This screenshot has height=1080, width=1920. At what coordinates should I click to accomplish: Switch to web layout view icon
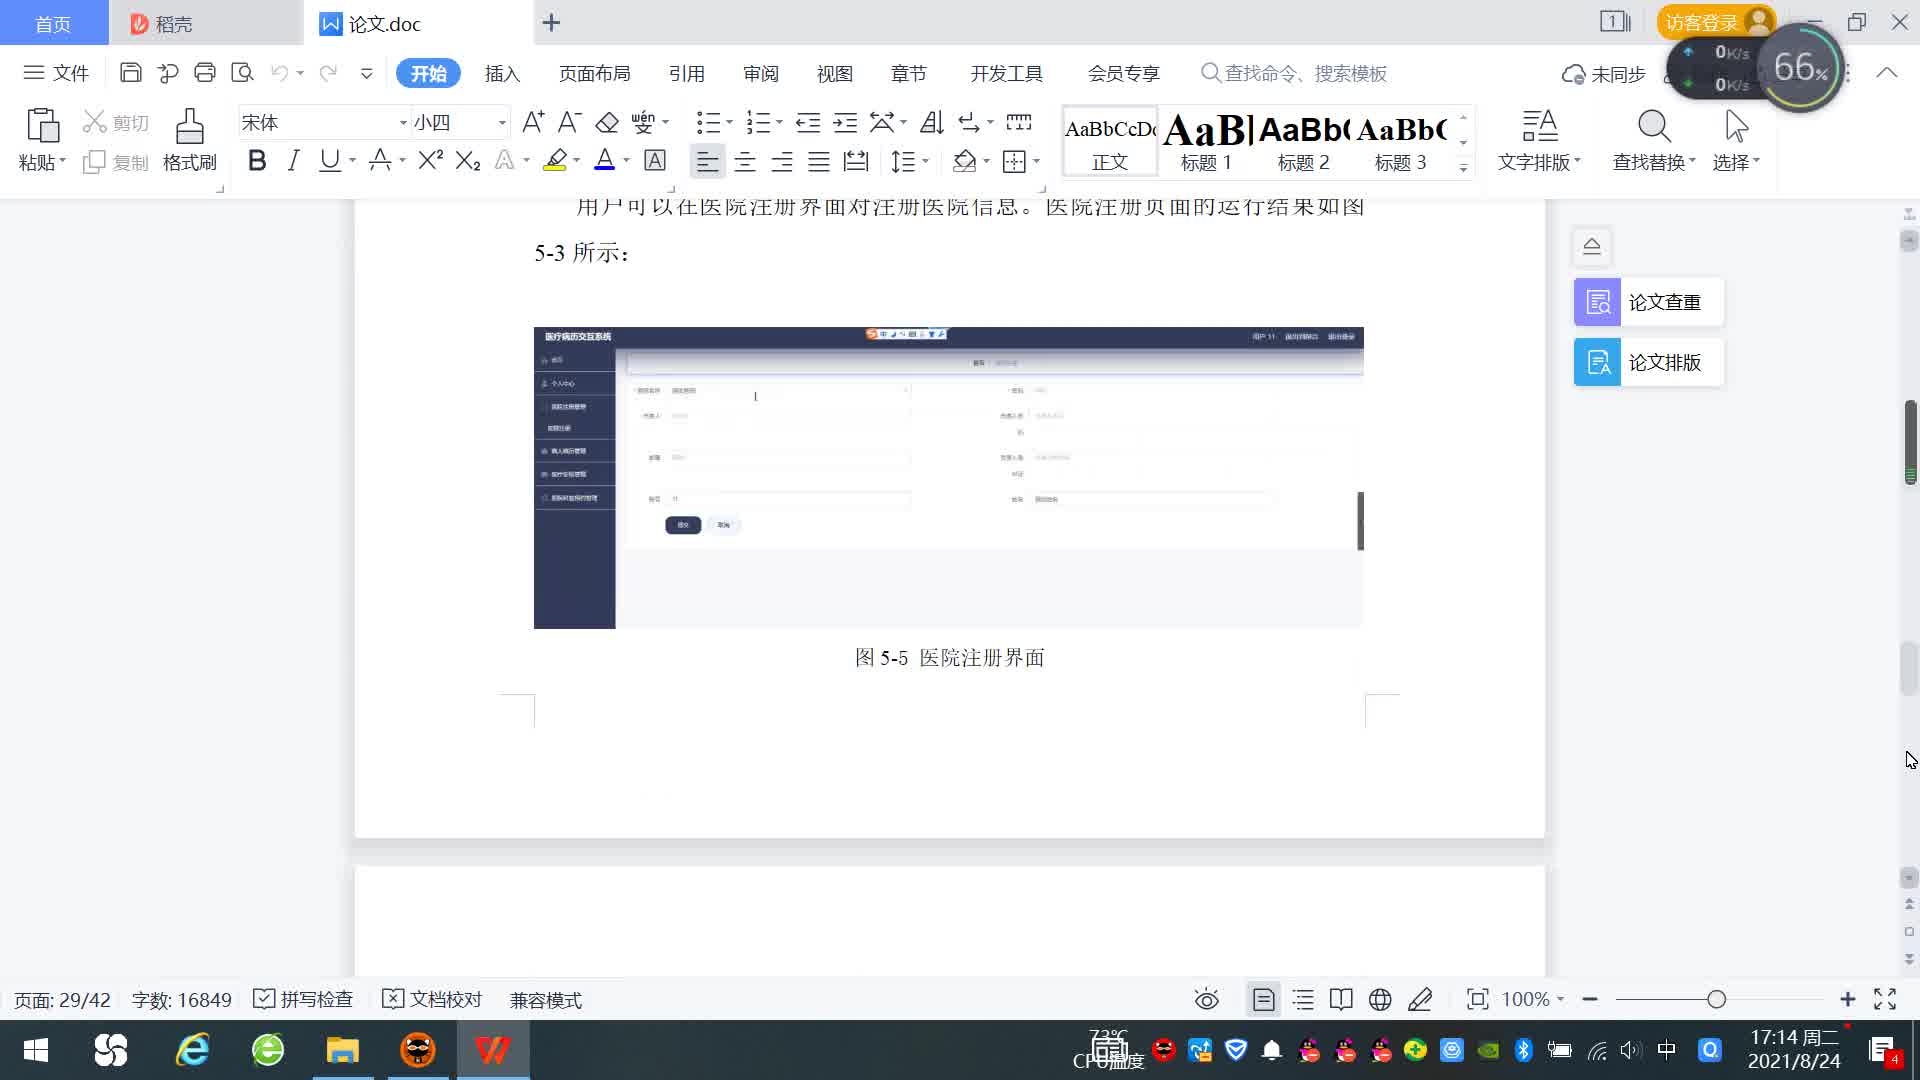click(x=1380, y=999)
